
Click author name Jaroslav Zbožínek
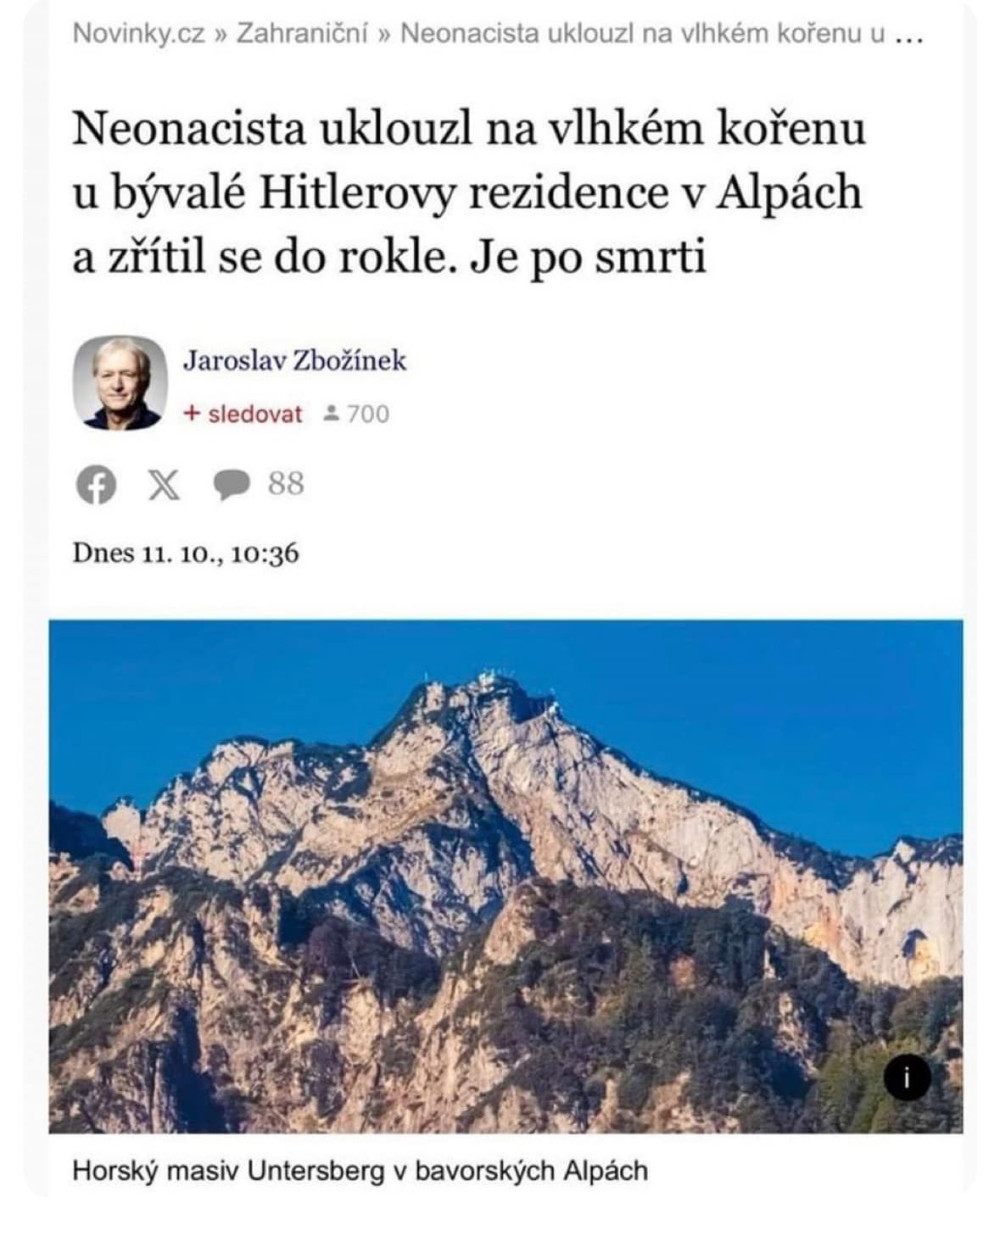pyautogui.click(x=295, y=360)
